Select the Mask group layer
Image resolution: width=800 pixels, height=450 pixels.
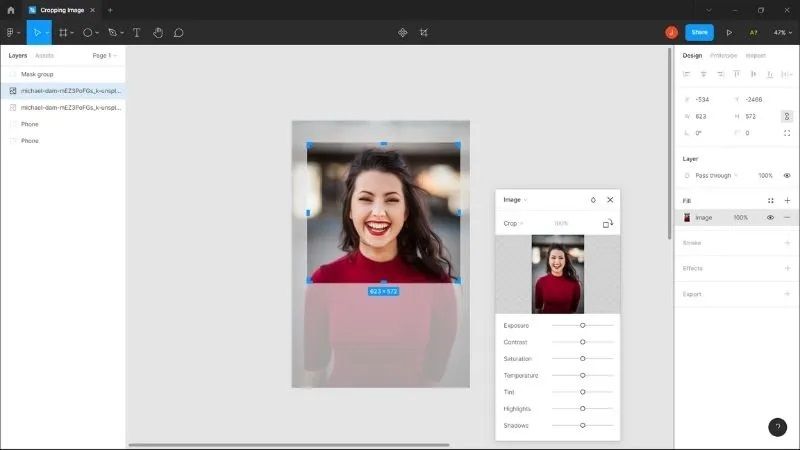click(x=37, y=74)
